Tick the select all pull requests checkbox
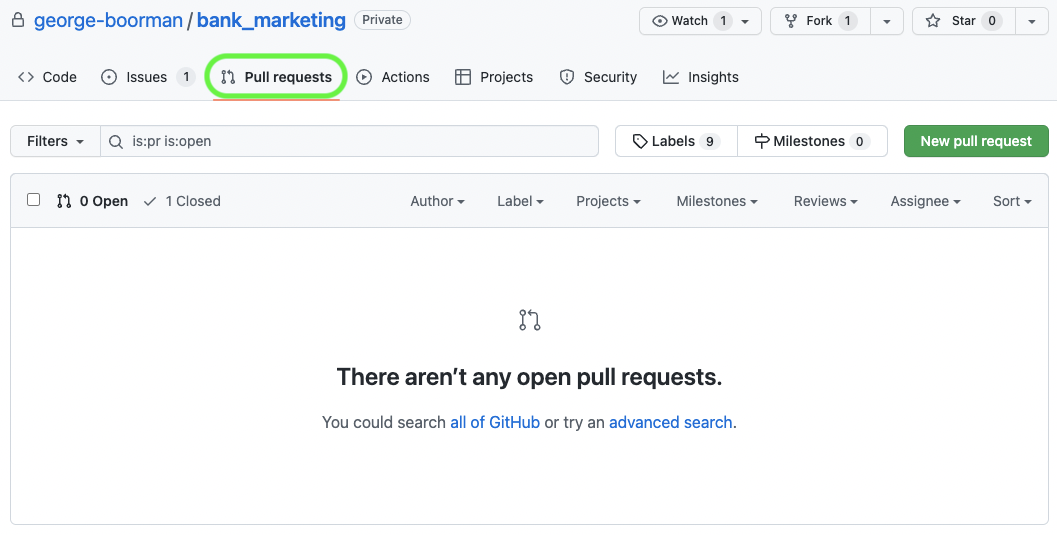 (33, 199)
